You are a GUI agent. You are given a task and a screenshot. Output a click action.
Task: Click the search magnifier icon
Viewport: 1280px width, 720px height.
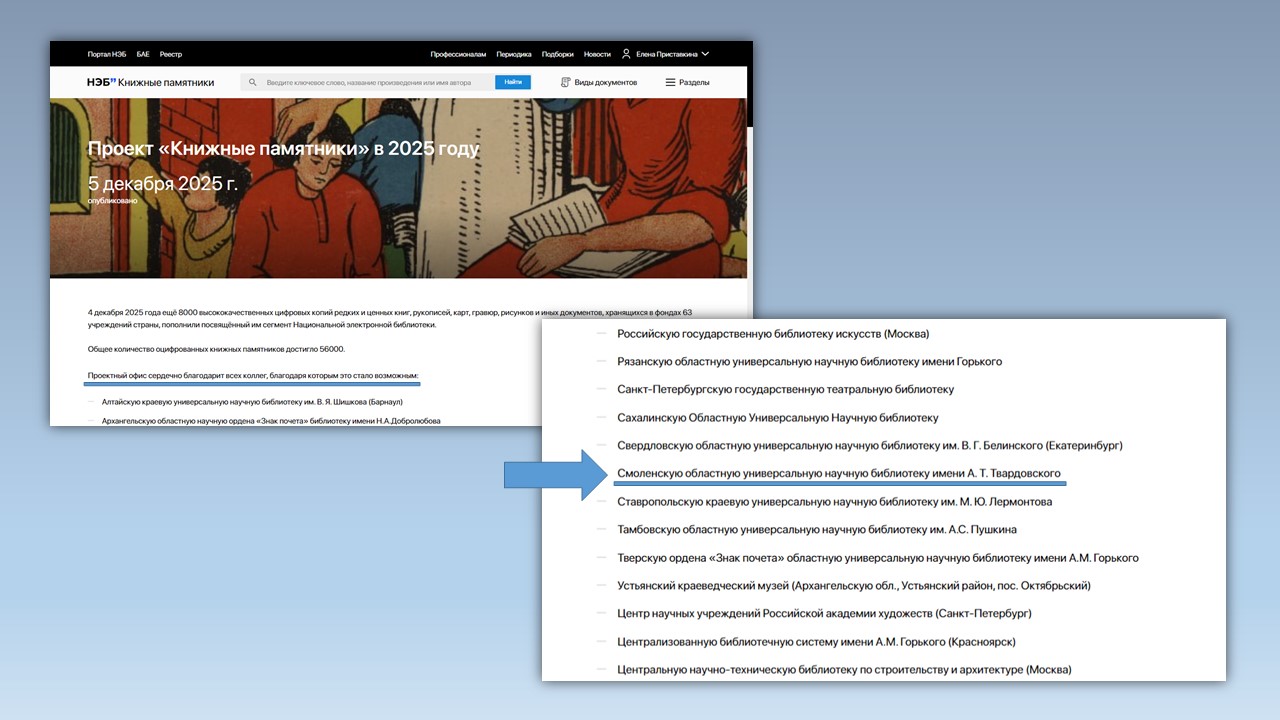point(253,83)
